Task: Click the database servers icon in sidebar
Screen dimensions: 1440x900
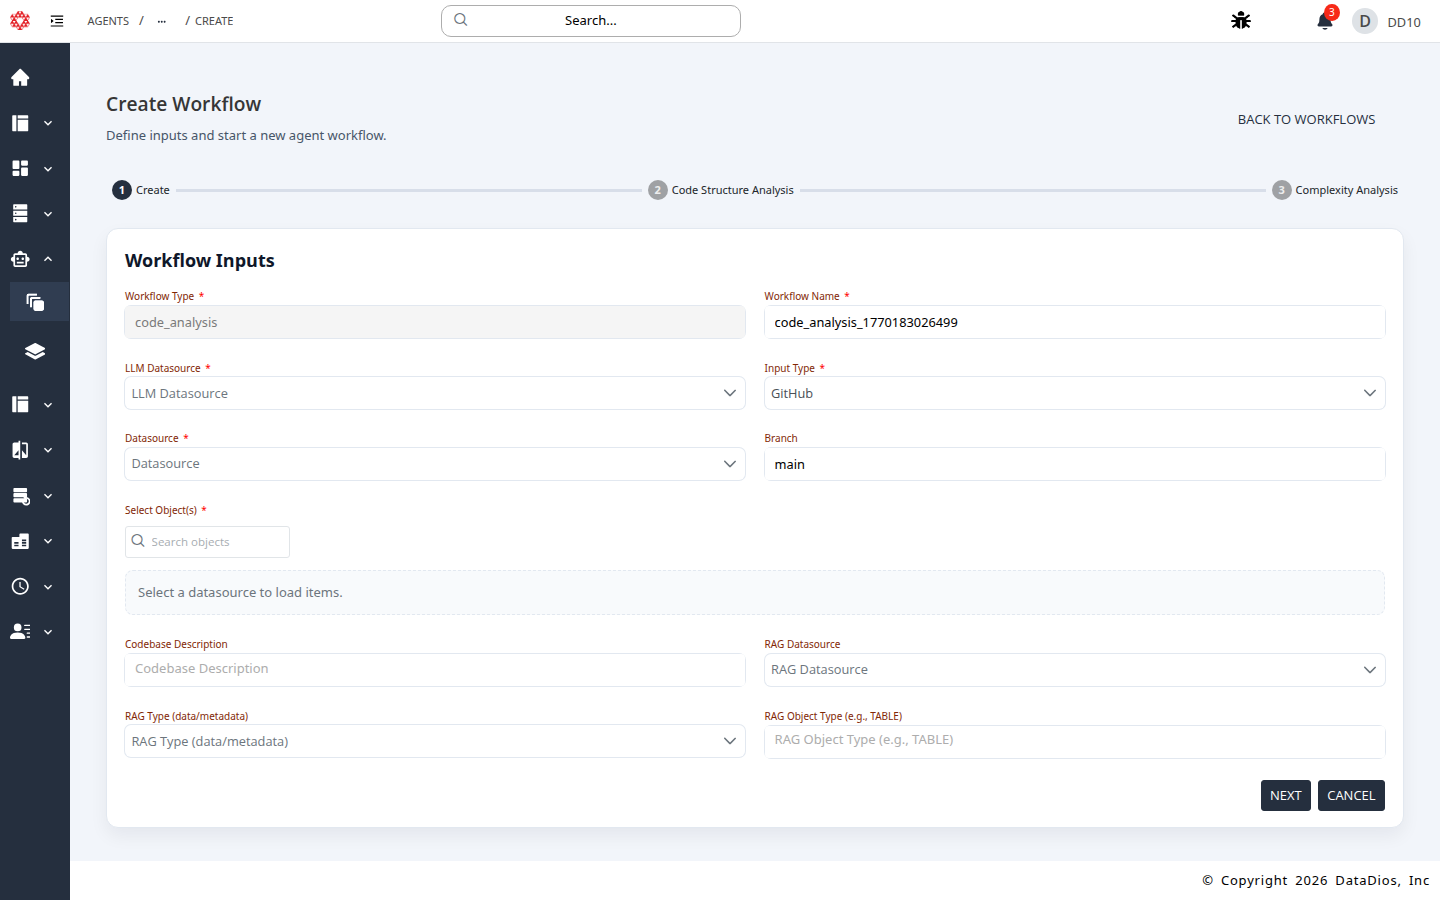Action: [20, 213]
